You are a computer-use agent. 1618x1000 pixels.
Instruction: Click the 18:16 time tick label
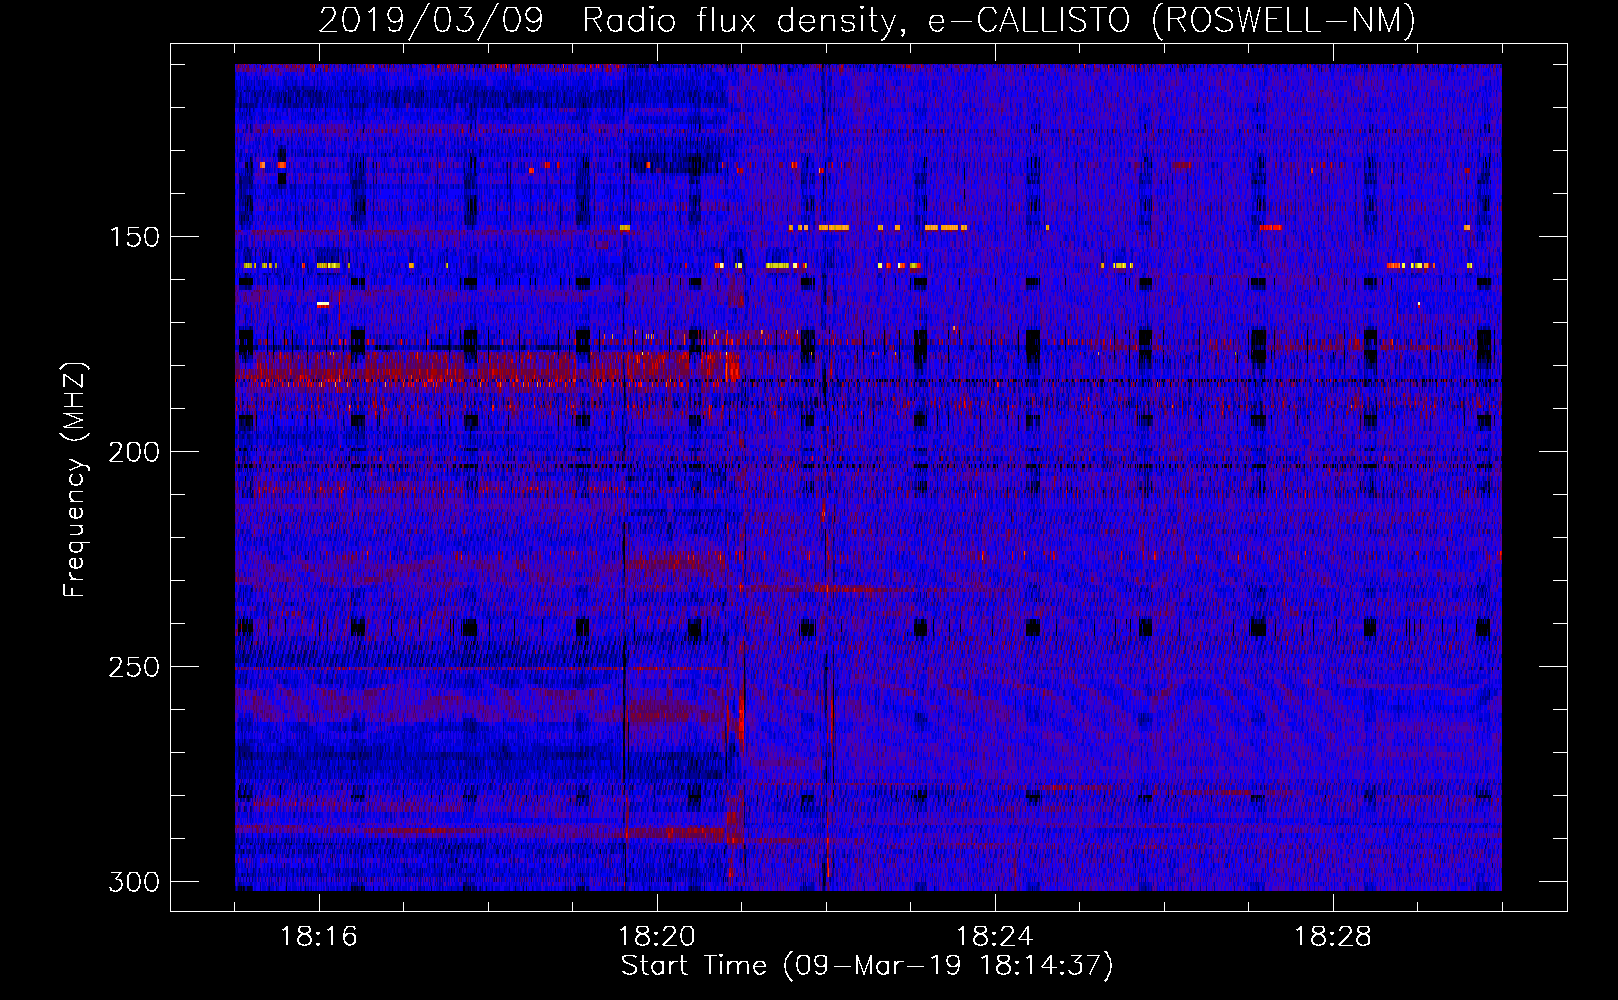[x=319, y=937]
